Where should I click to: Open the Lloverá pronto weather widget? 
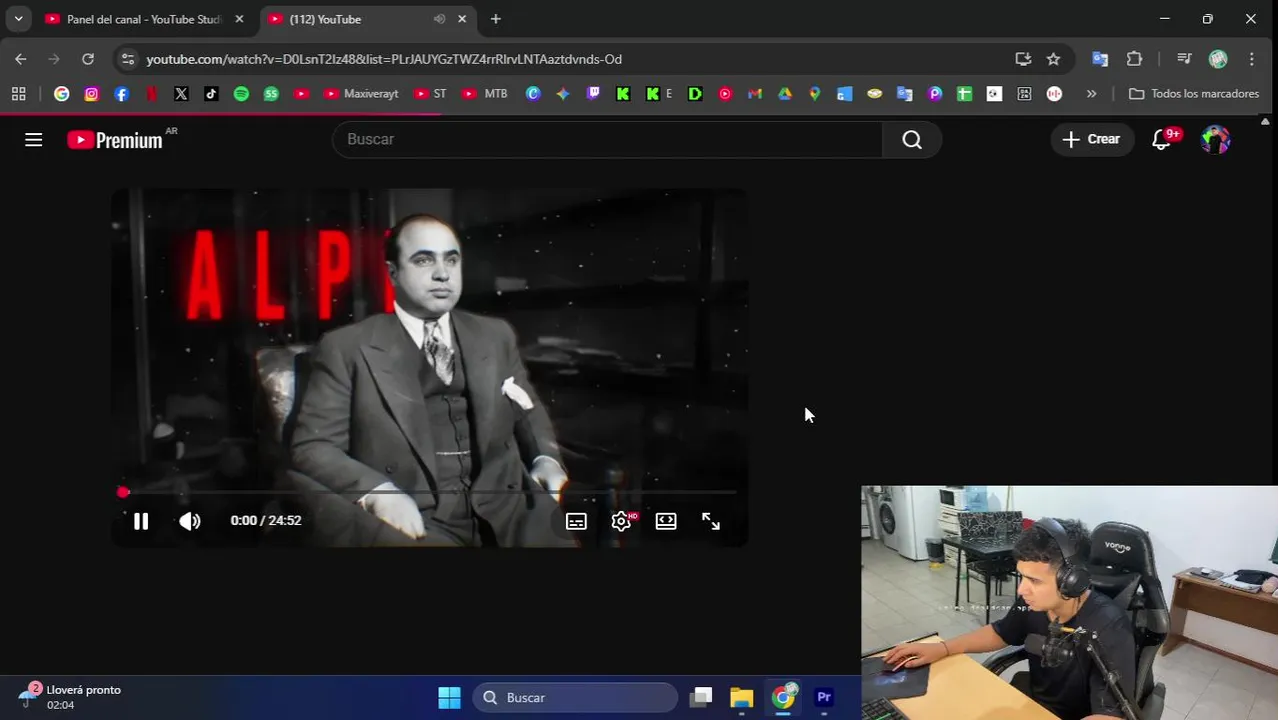70,697
